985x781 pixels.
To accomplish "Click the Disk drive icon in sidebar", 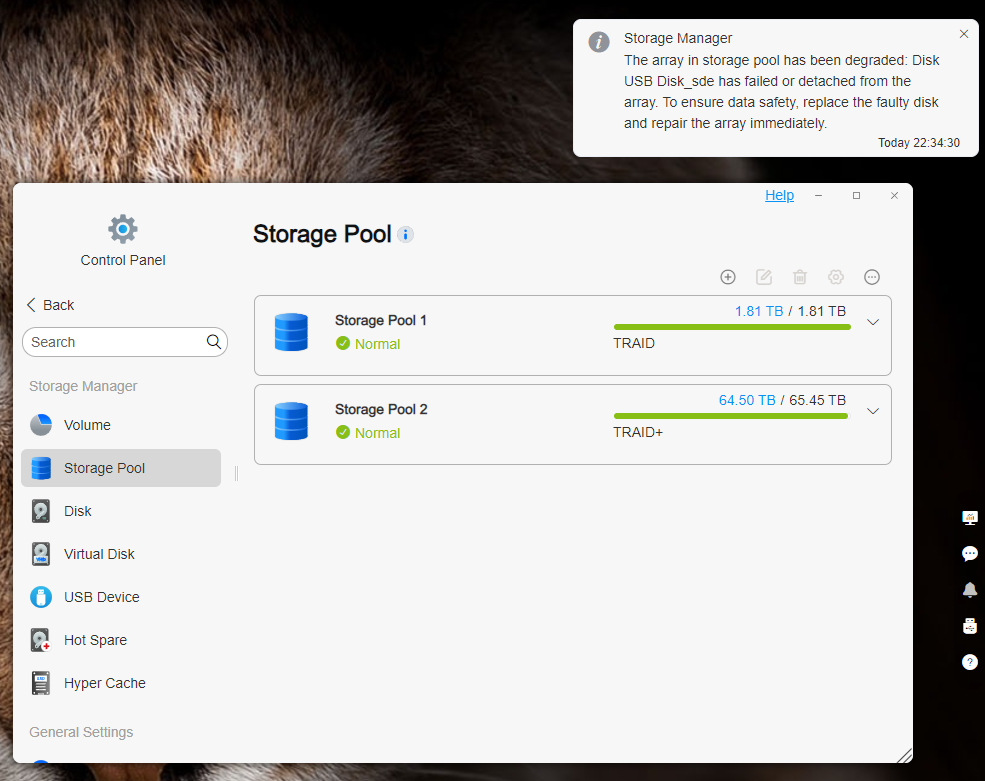I will [x=41, y=511].
